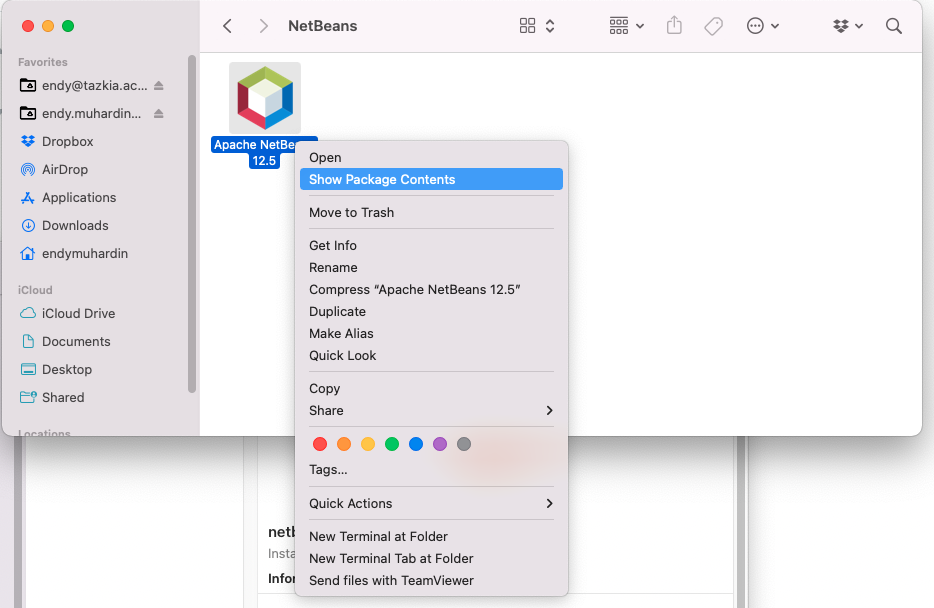Choose New Terminal Tab at Folder
934x608 pixels.
point(431,559)
